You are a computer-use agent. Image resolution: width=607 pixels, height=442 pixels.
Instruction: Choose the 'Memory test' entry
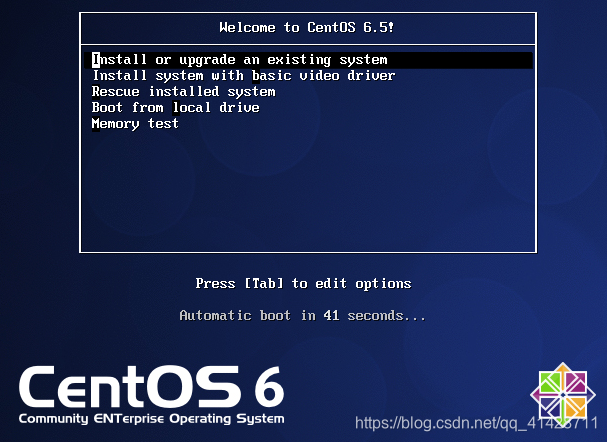click(135, 123)
